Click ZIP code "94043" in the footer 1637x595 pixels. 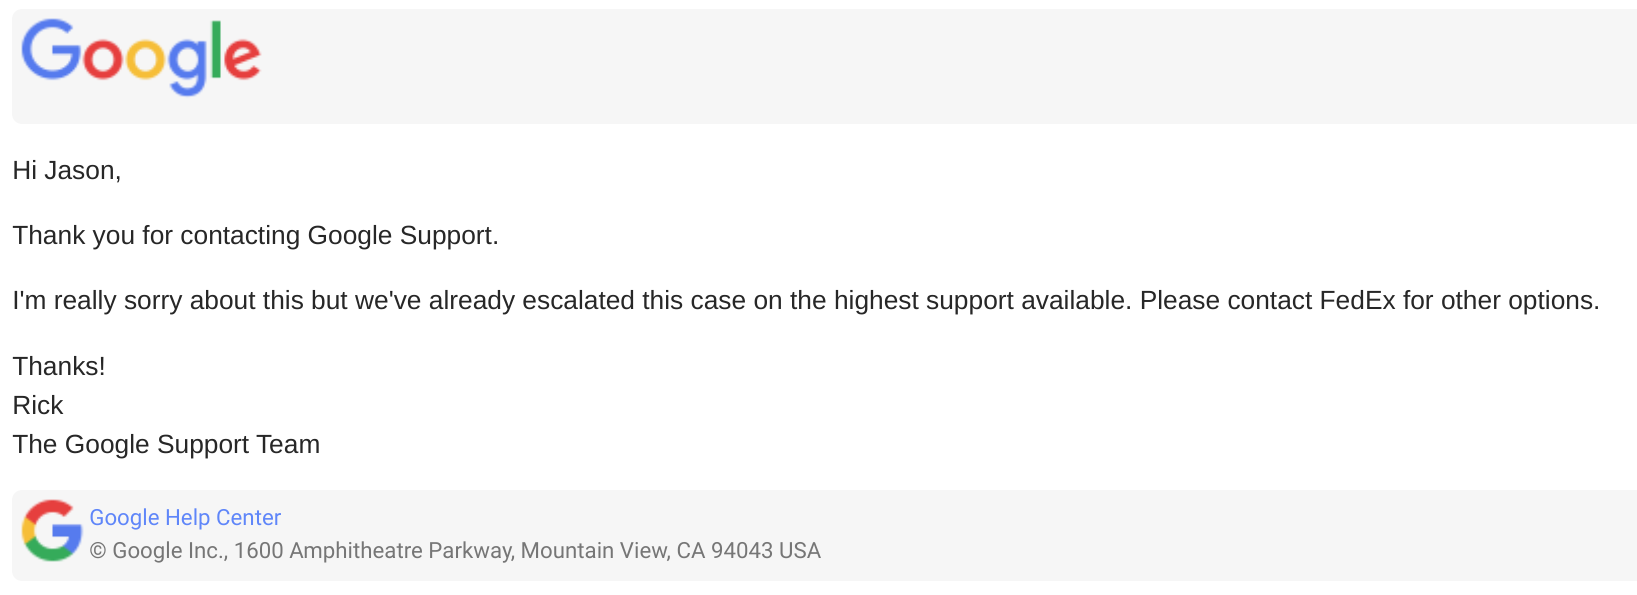coord(741,551)
